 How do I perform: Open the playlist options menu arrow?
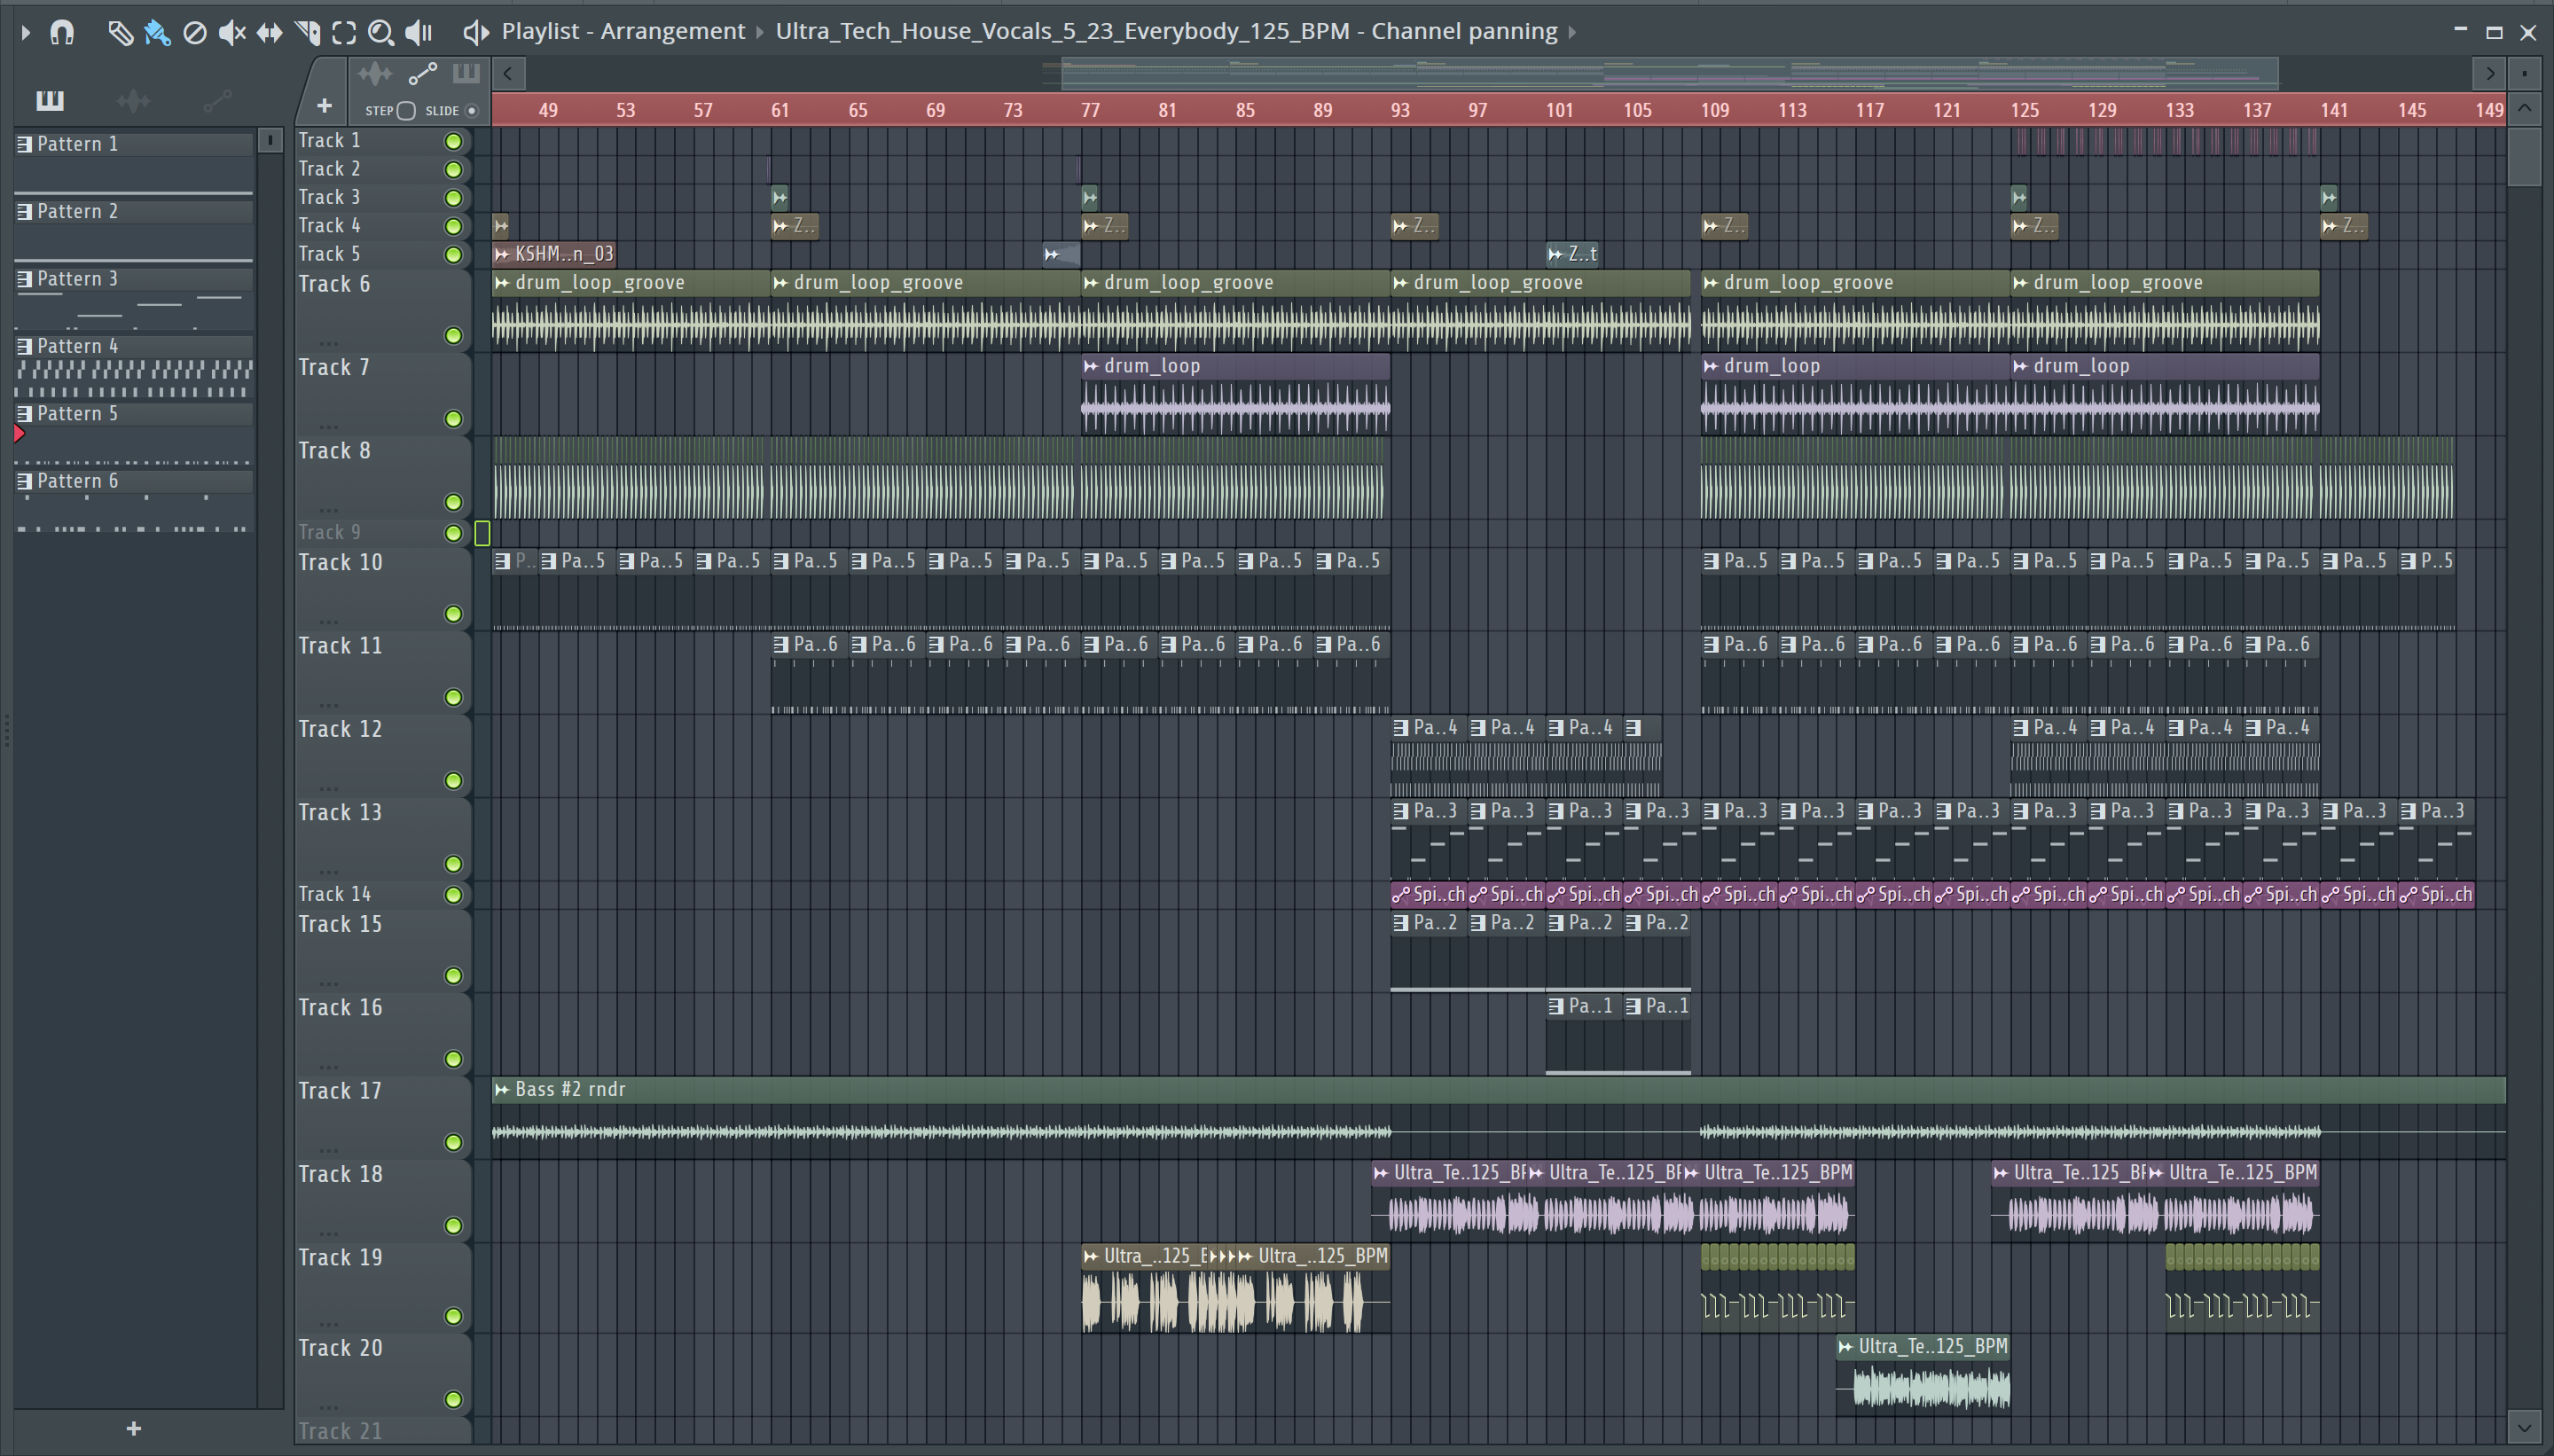pyautogui.click(x=26, y=32)
